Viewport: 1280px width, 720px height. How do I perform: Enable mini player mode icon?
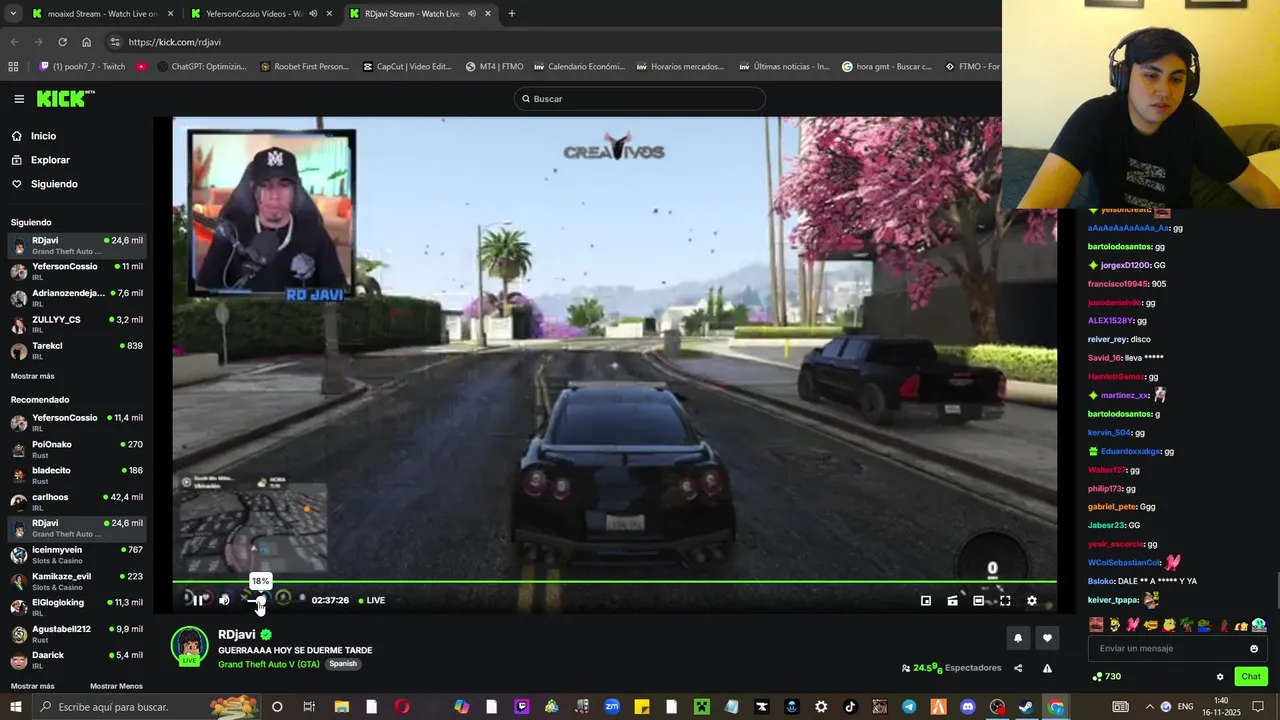[926, 601]
